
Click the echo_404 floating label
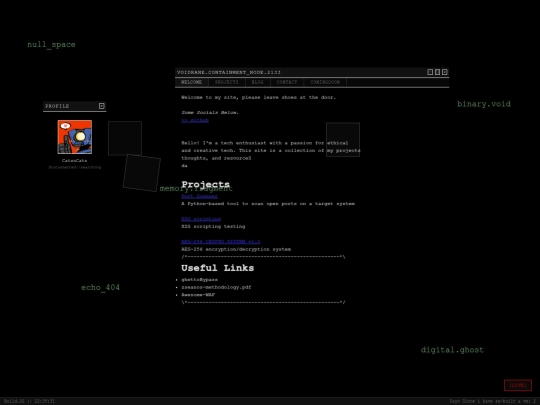pos(101,288)
